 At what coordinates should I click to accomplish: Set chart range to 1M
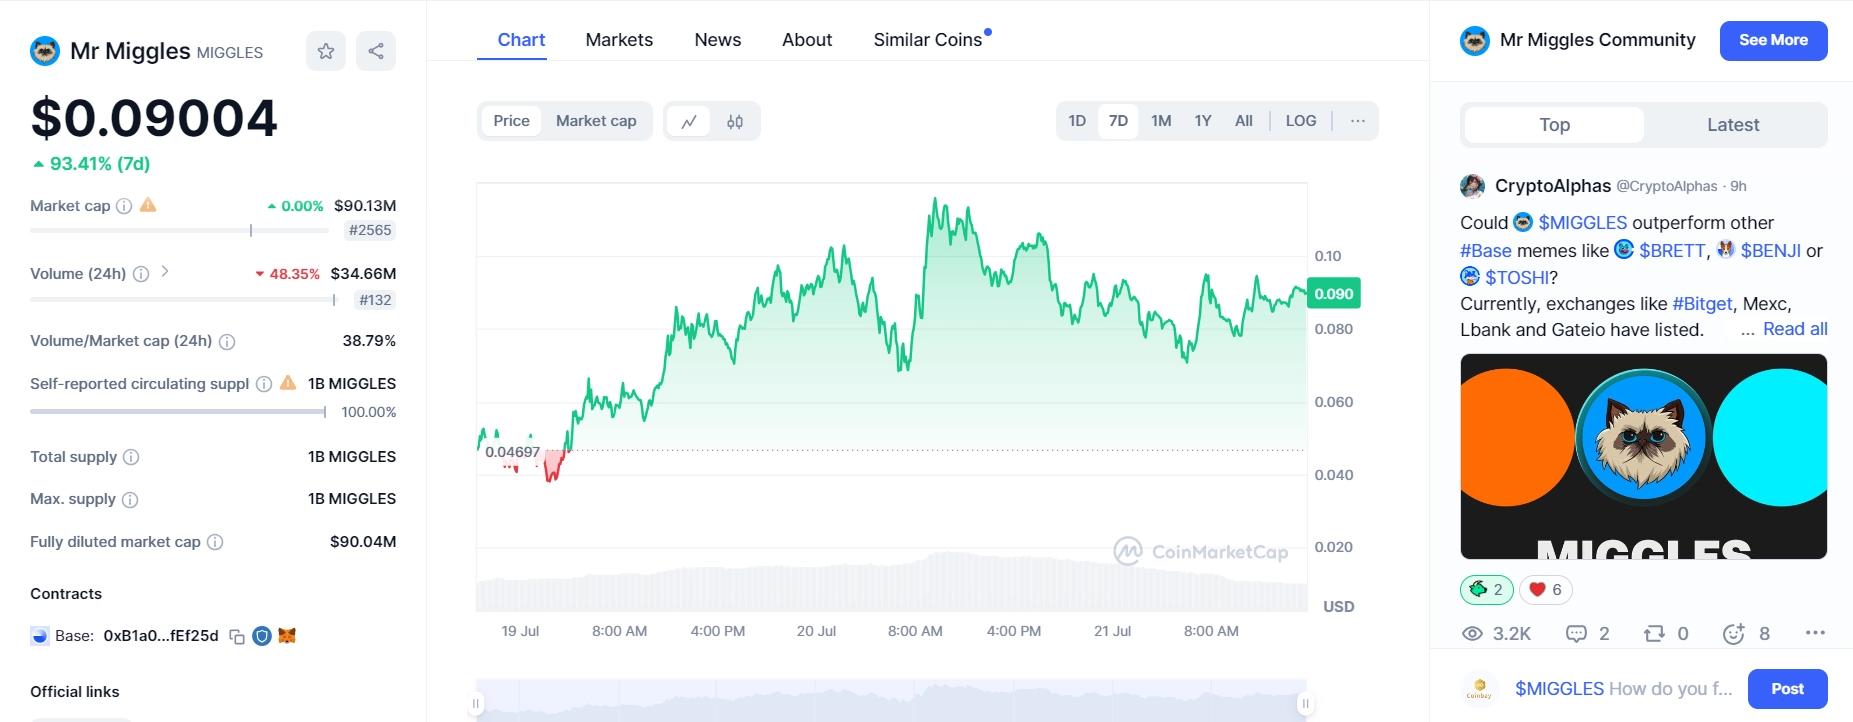coord(1161,121)
